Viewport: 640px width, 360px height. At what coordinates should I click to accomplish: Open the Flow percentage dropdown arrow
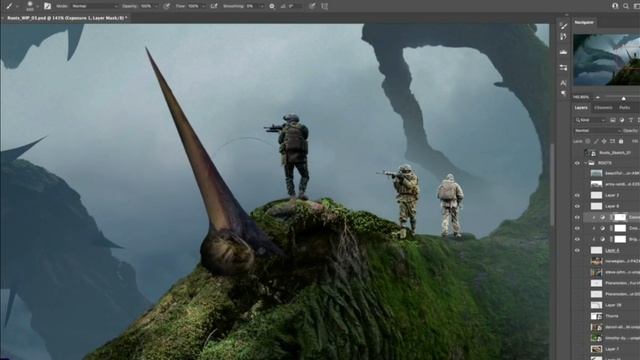(203, 6)
